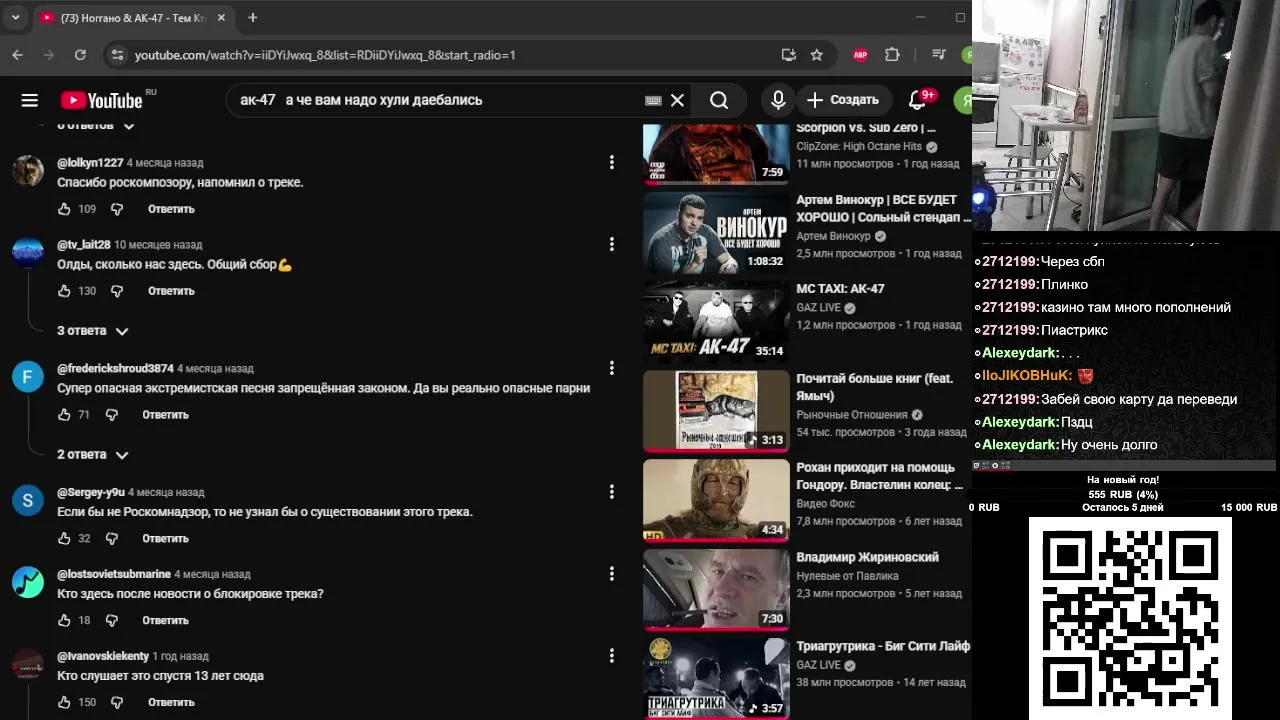Bookmark this page with star icon

[x=817, y=55]
